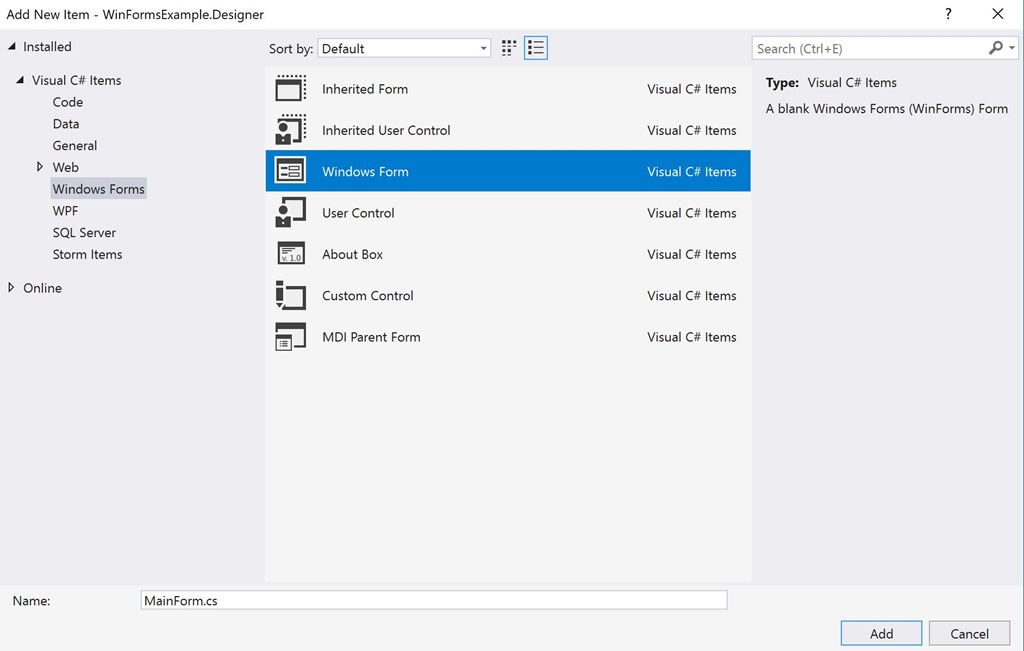1024x651 pixels.
Task: Click the Name input field
Action: tap(434, 599)
